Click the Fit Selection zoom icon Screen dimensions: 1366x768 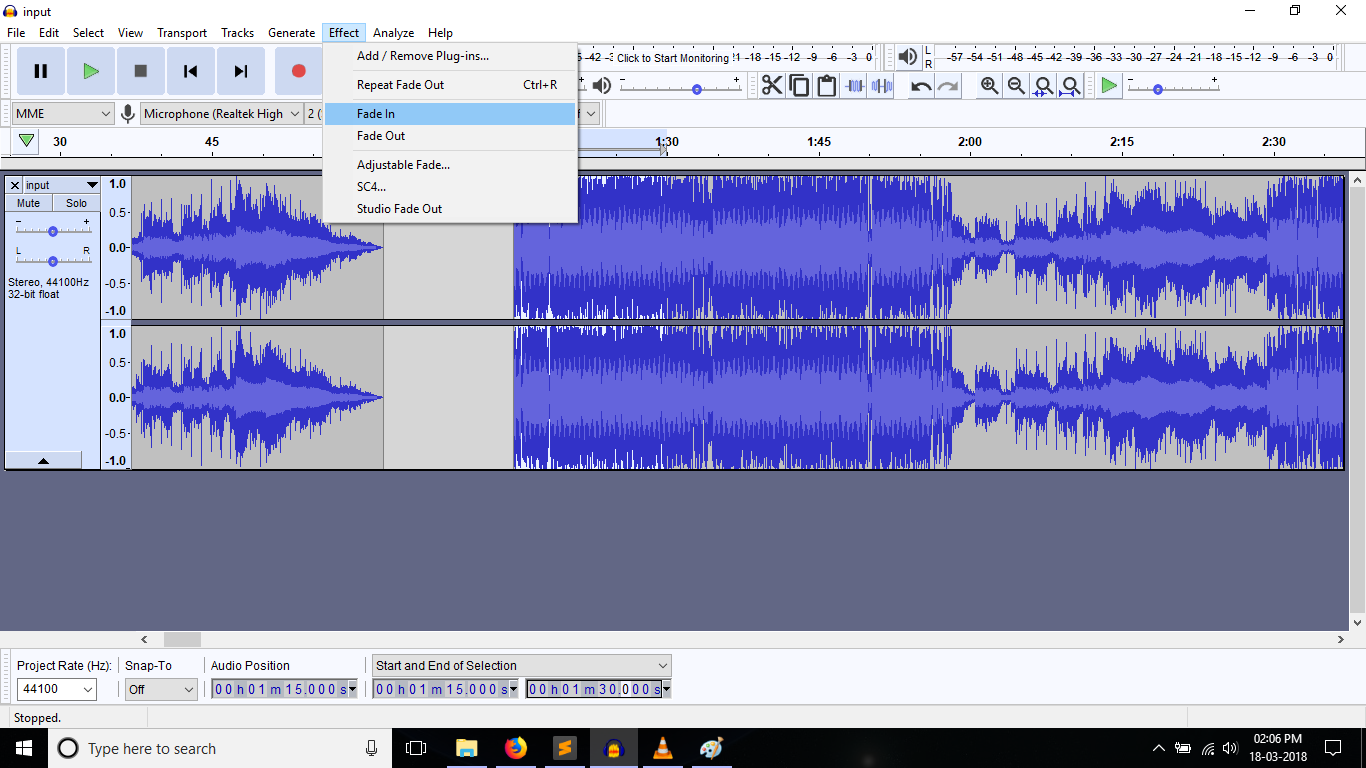pos(1043,86)
